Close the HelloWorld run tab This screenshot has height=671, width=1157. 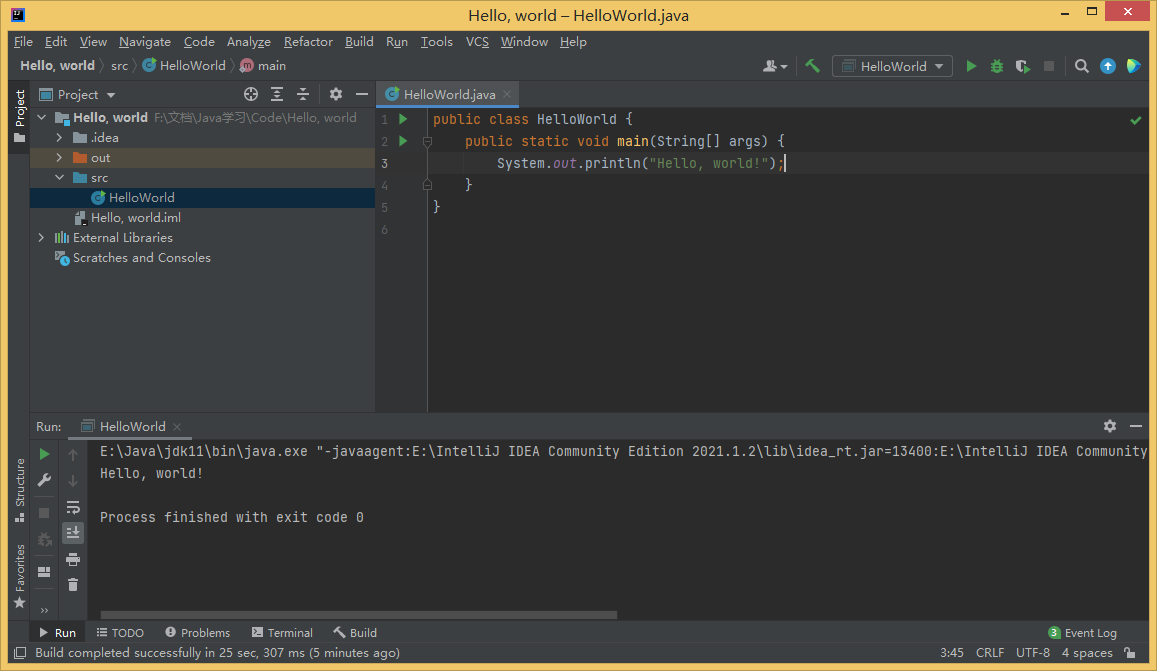[x=177, y=426]
